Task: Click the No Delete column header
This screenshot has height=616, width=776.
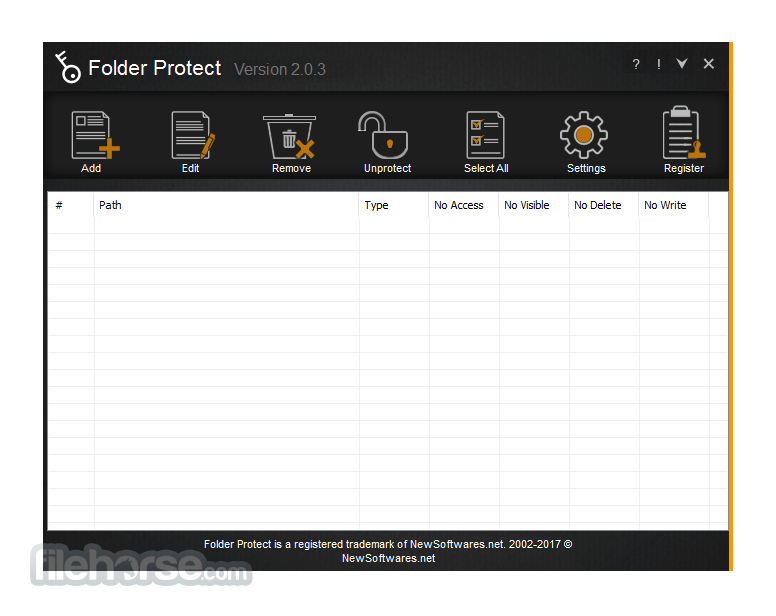Action: 603,205
